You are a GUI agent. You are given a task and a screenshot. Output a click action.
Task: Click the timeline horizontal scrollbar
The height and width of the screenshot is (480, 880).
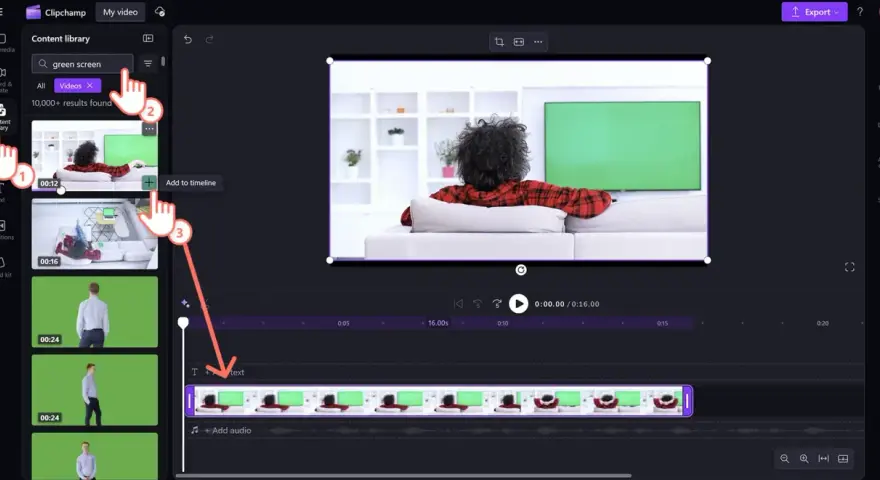click(x=404, y=476)
